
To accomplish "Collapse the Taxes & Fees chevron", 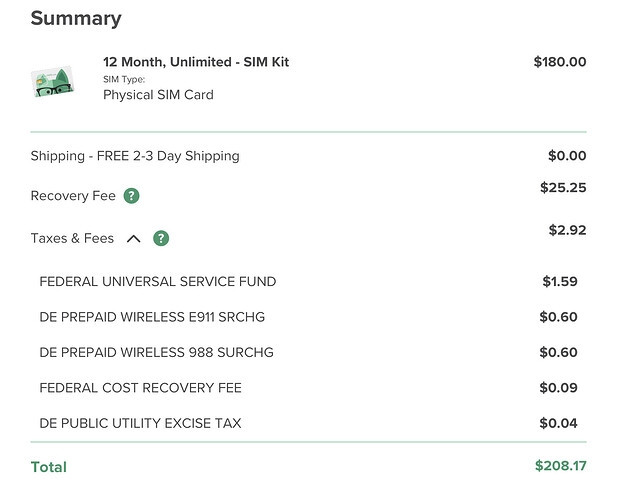I will (133, 238).
